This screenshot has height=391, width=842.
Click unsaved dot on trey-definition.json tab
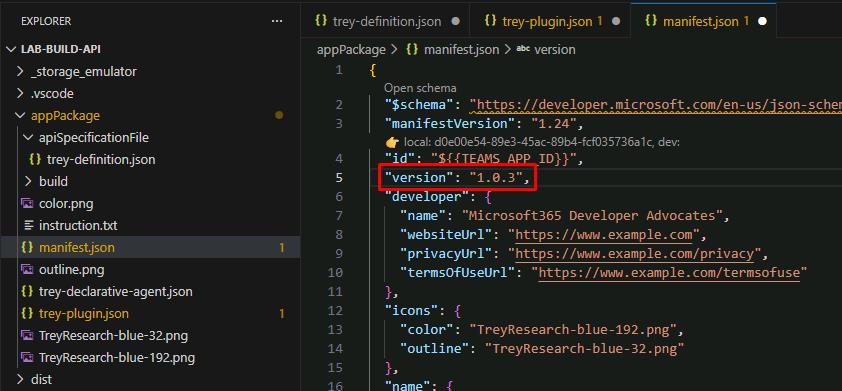456,21
